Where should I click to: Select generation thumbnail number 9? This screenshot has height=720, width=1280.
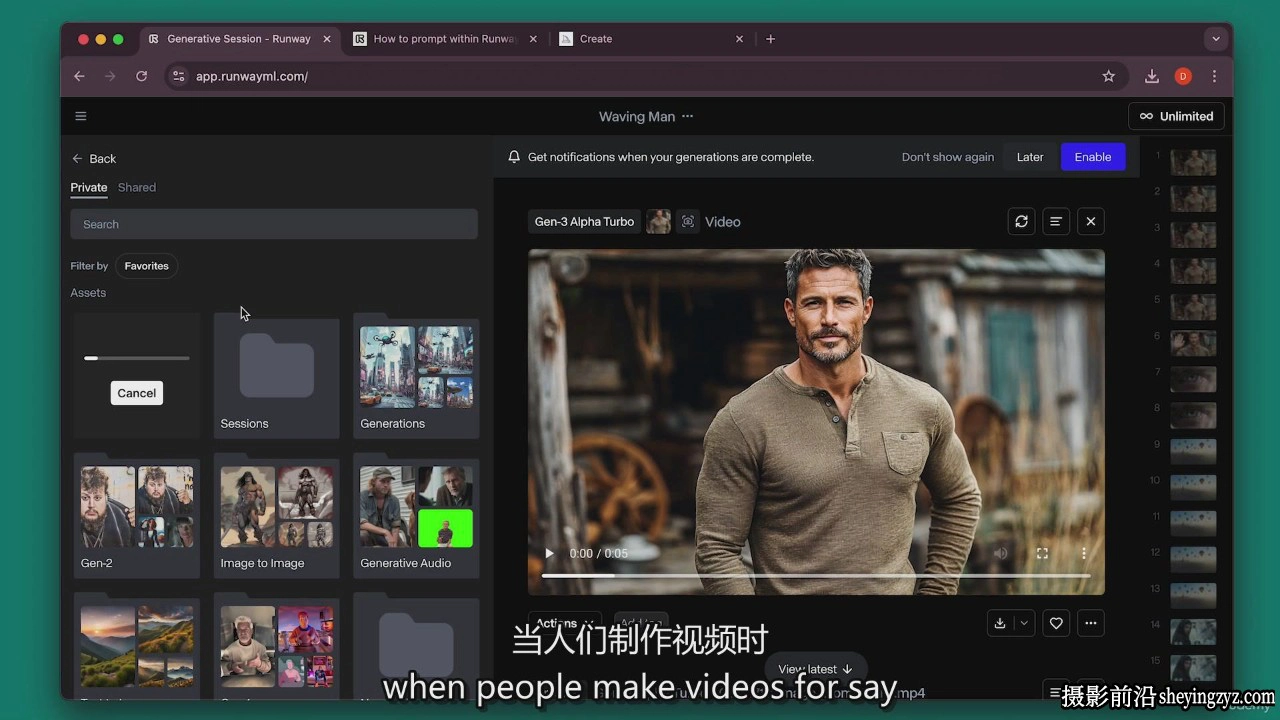point(1193,451)
